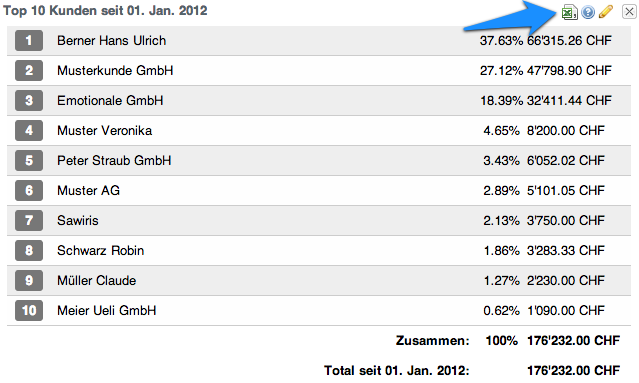The width and height of the screenshot is (639, 383).
Task: Open the help question mark icon
Action: [x=588, y=12]
